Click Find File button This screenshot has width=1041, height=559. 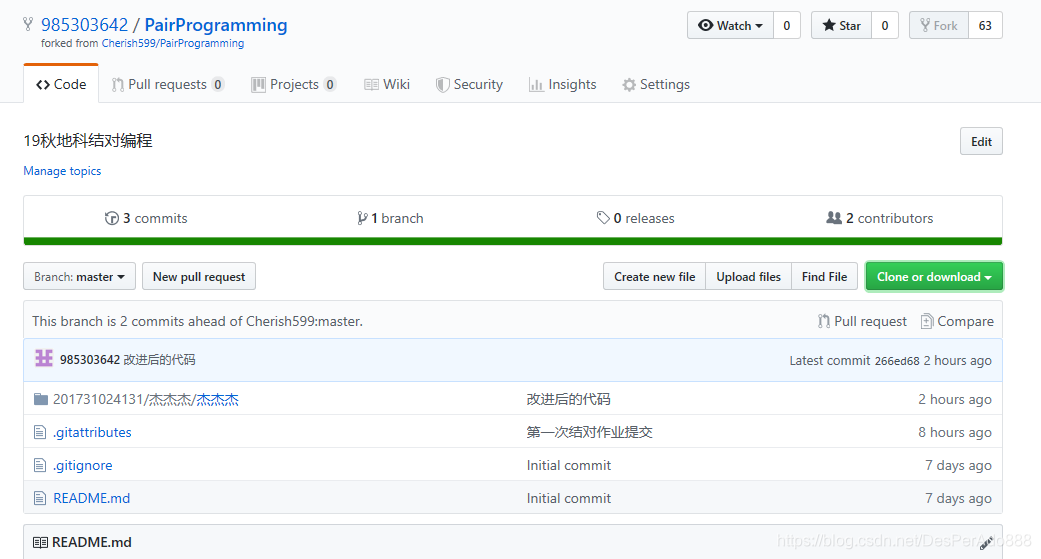[x=825, y=276]
